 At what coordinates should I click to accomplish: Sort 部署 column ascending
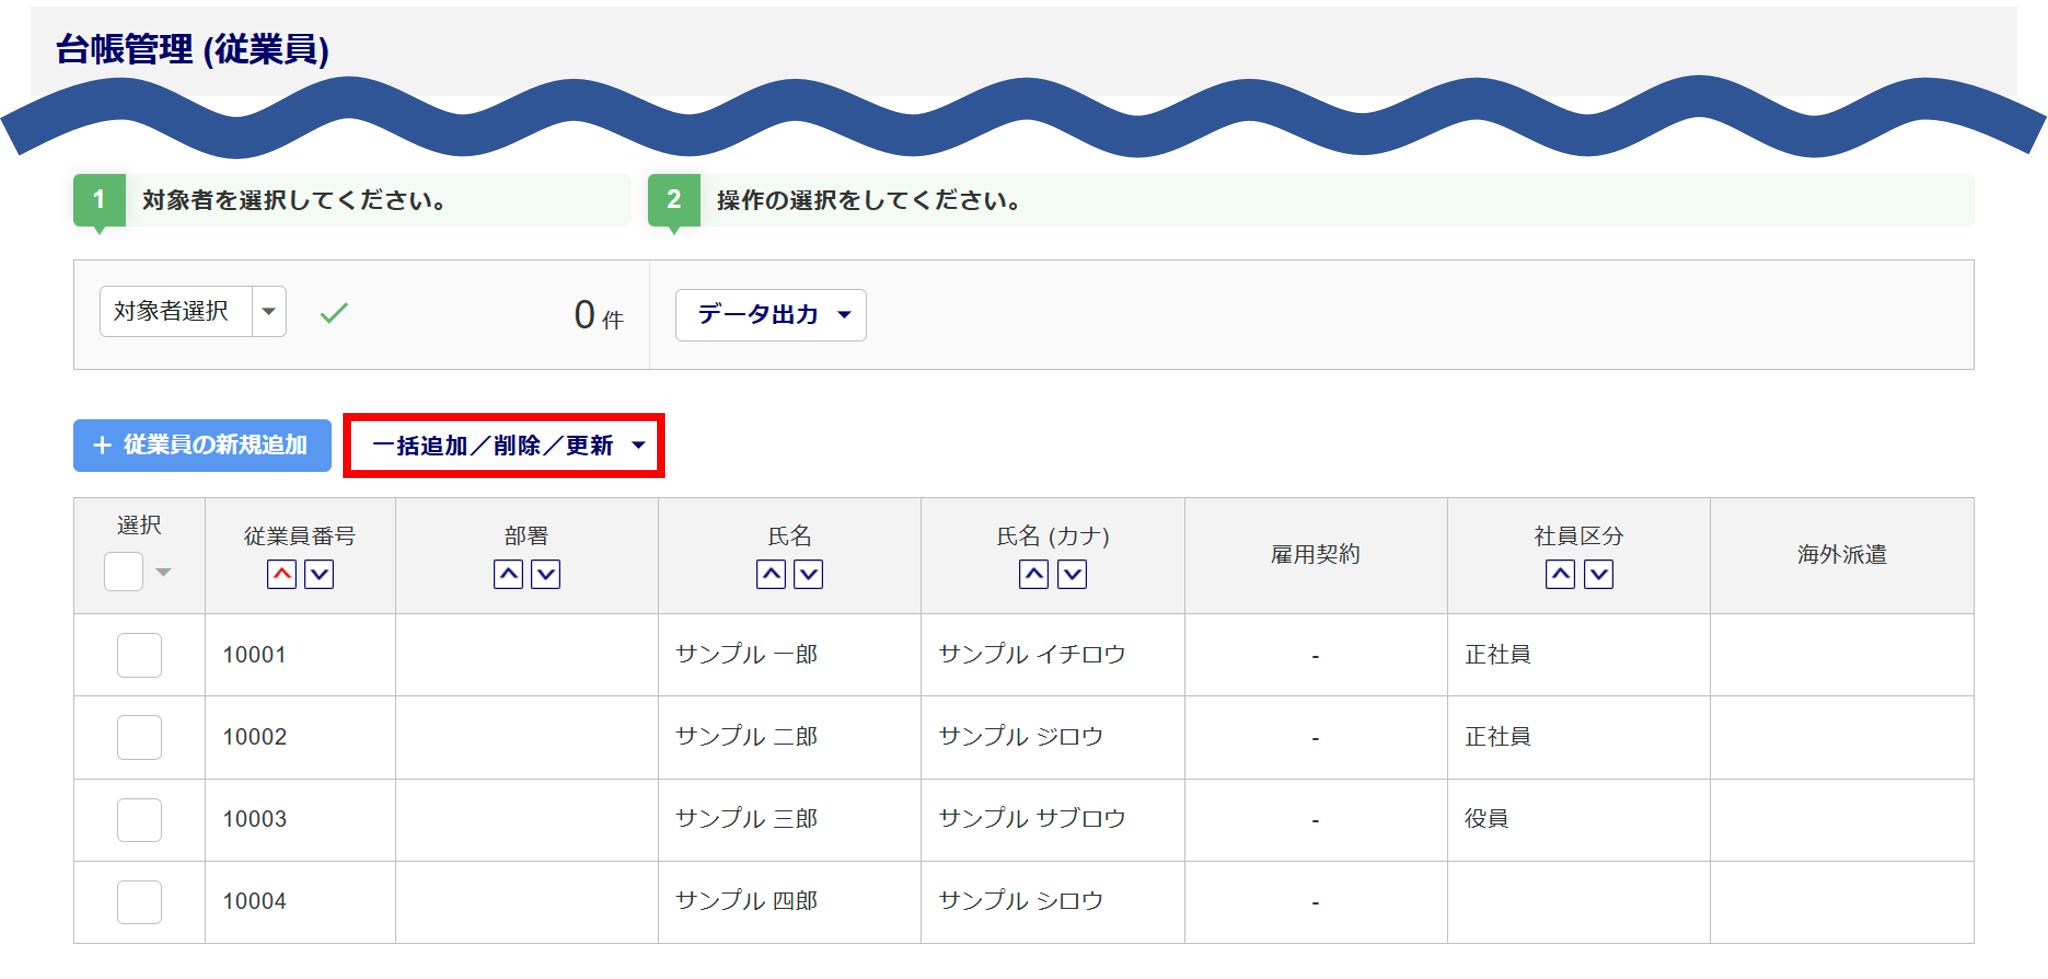(x=508, y=575)
